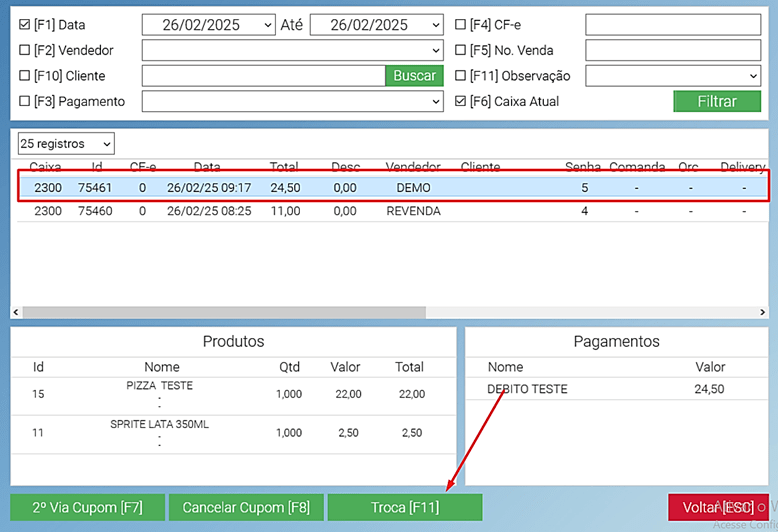Expand the Pagamento dropdown list
Screen dimensions: 778x532
click(x=435, y=101)
